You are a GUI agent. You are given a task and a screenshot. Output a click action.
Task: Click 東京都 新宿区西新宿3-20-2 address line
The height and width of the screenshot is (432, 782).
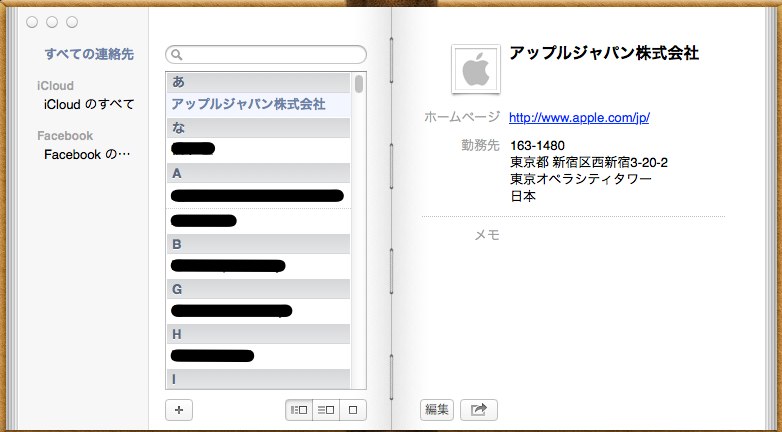pos(588,163)
